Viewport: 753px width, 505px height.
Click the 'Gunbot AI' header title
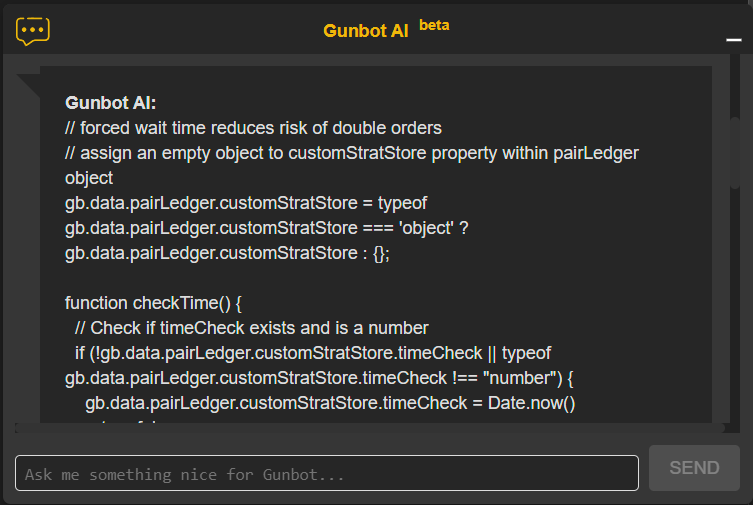click(365, 31)
